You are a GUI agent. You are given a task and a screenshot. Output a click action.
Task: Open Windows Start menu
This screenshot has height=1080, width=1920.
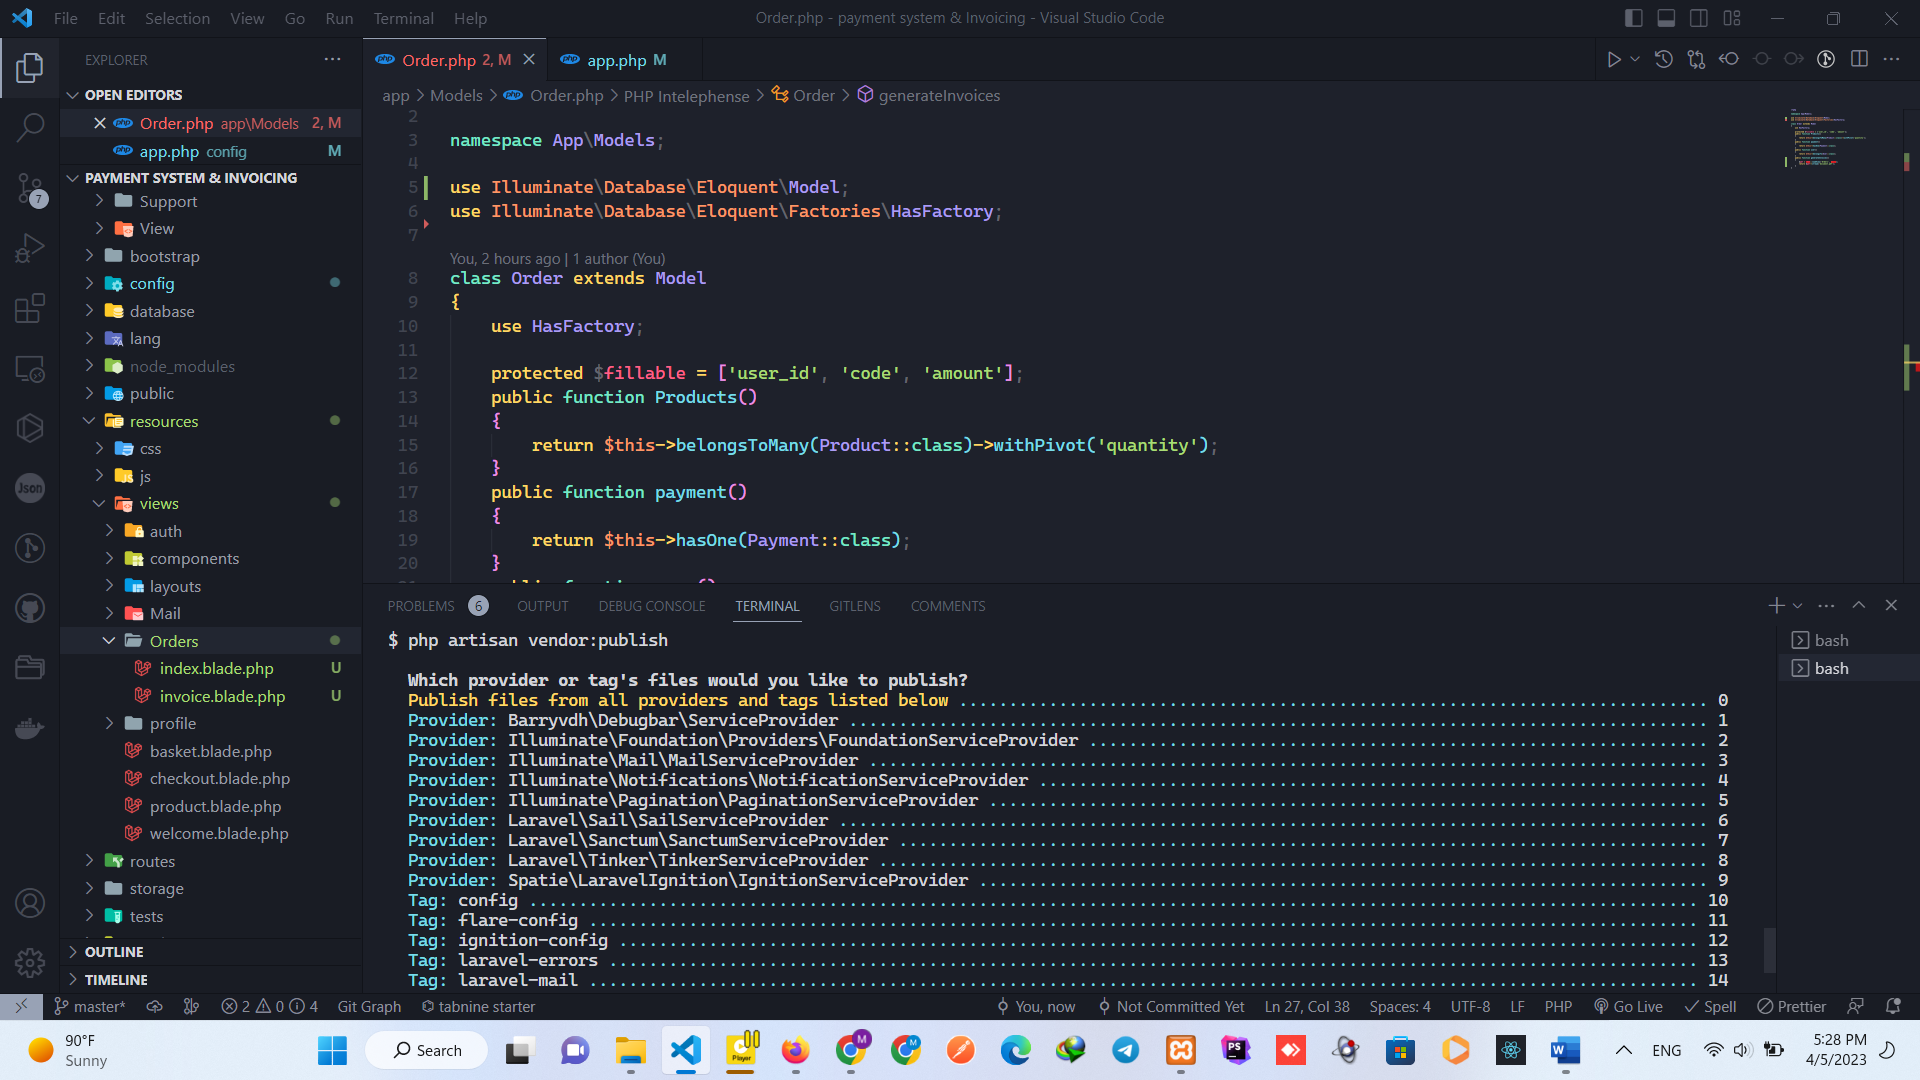pyautogui.click(x=332, y=1050)
